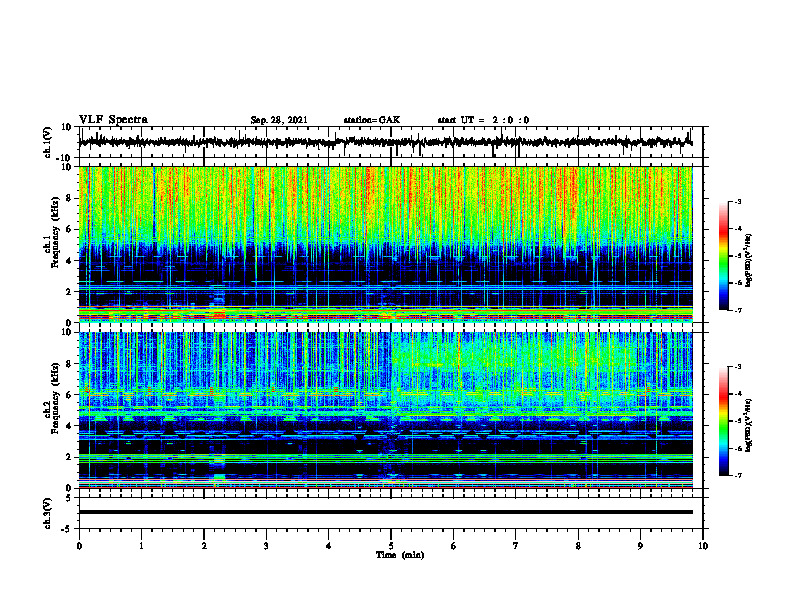Screen dimensions: 792x612
Task: Click the "1" time axis tick label
Action: [x=141, y=546]
